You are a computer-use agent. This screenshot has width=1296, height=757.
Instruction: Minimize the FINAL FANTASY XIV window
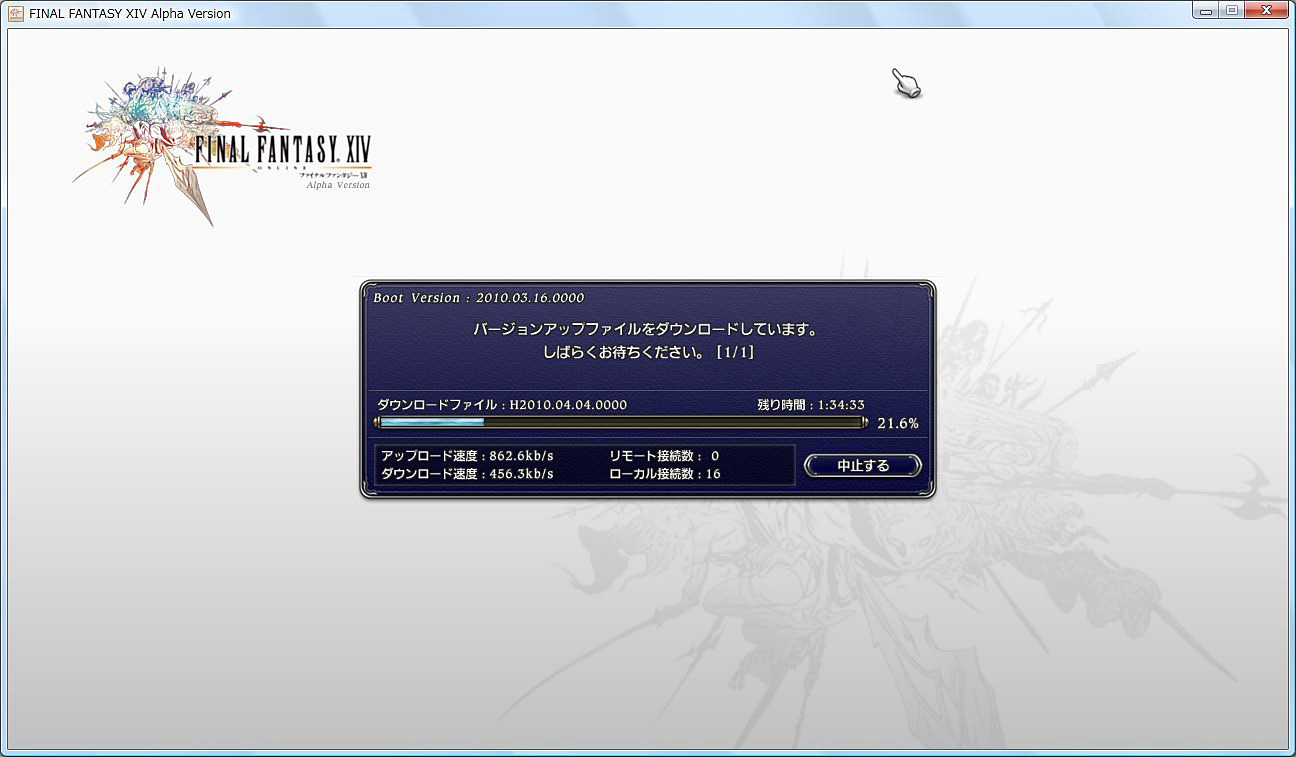pos(1208,11)
